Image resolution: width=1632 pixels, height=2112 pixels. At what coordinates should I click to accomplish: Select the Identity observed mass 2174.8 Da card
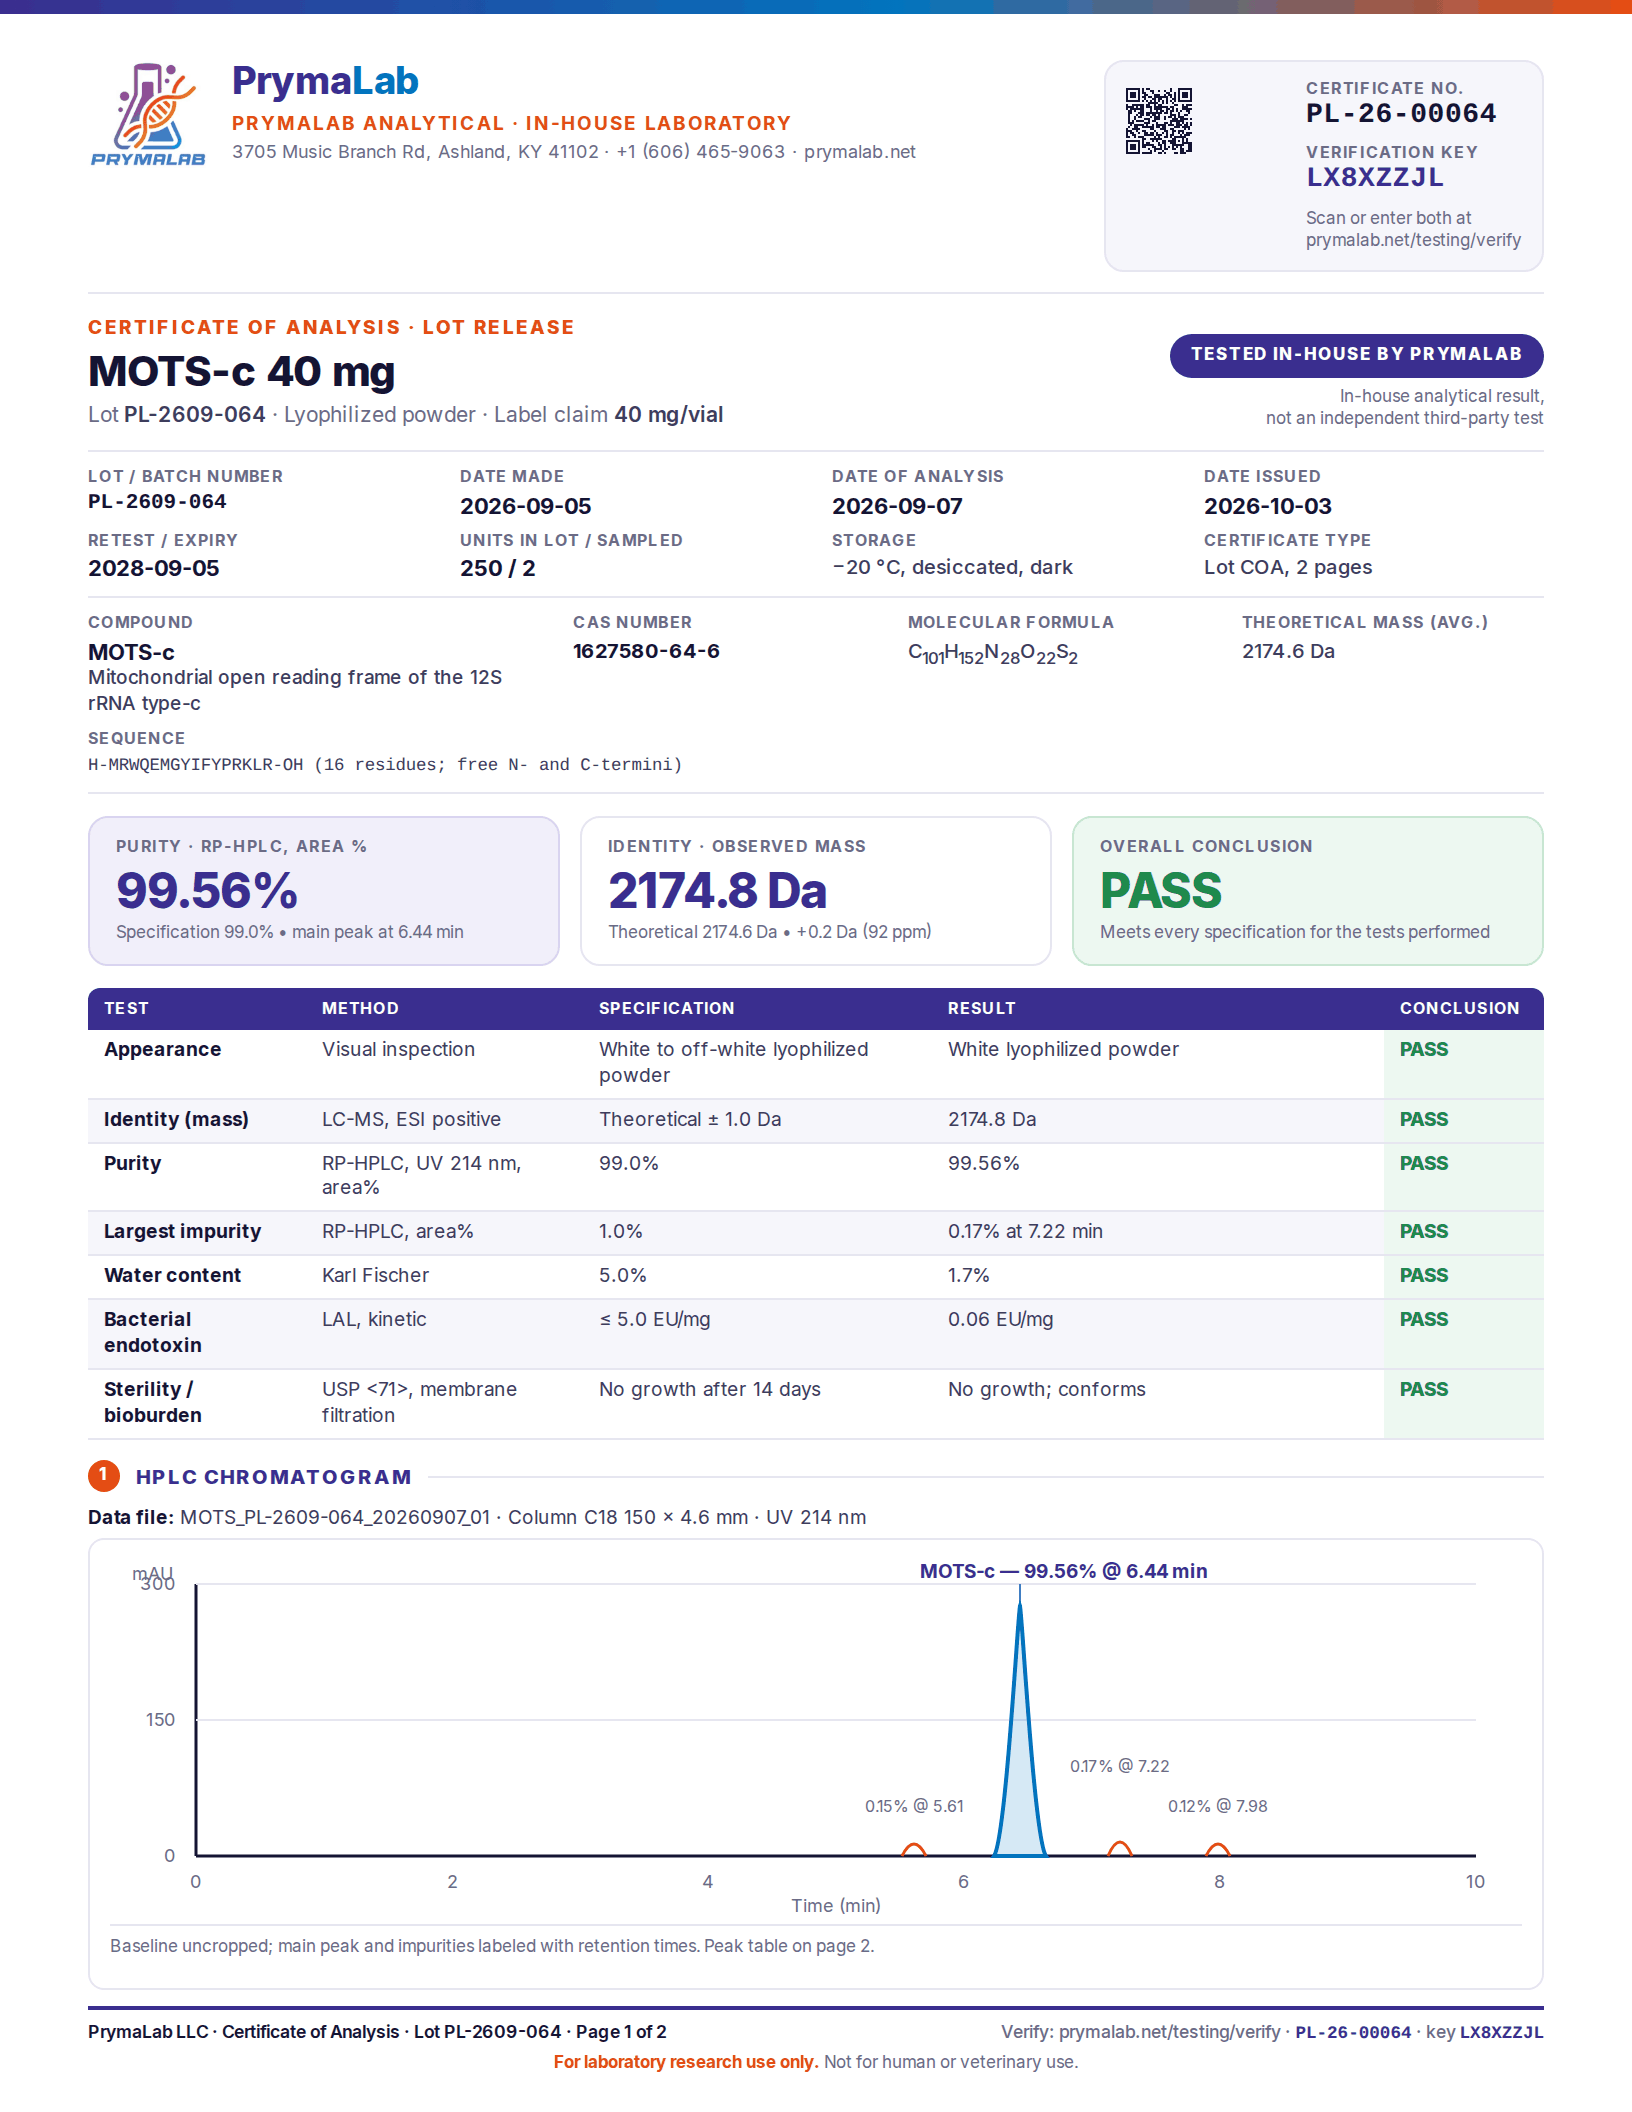pyautogui.click(x=816, y=891)
